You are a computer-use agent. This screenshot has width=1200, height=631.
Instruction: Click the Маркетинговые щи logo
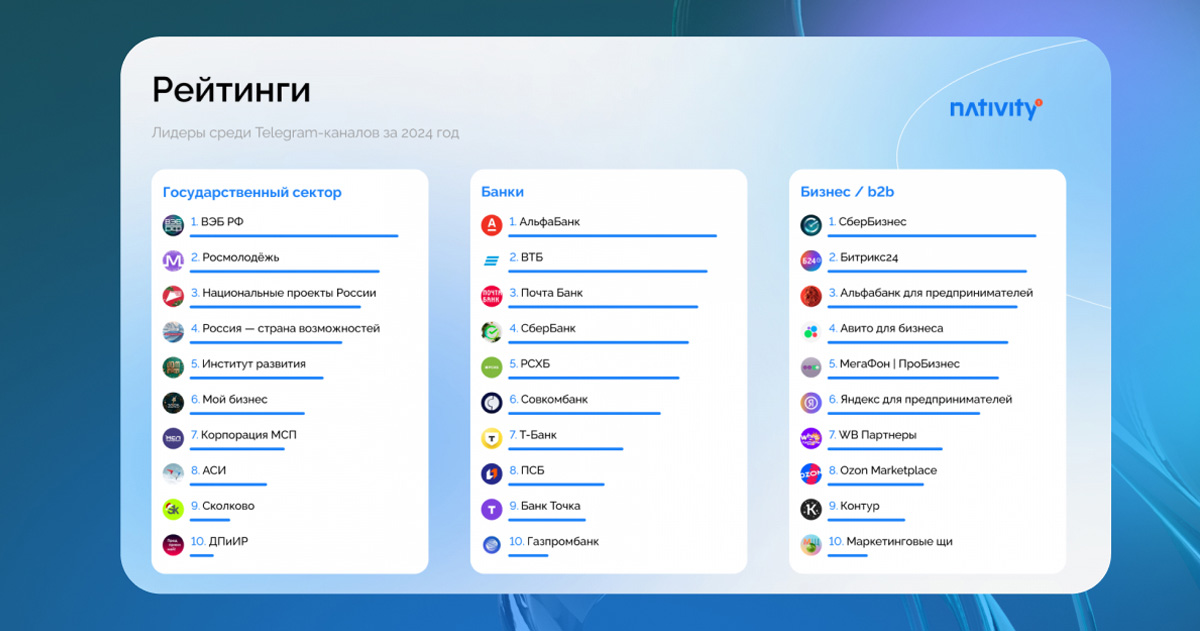coord(811,545)
